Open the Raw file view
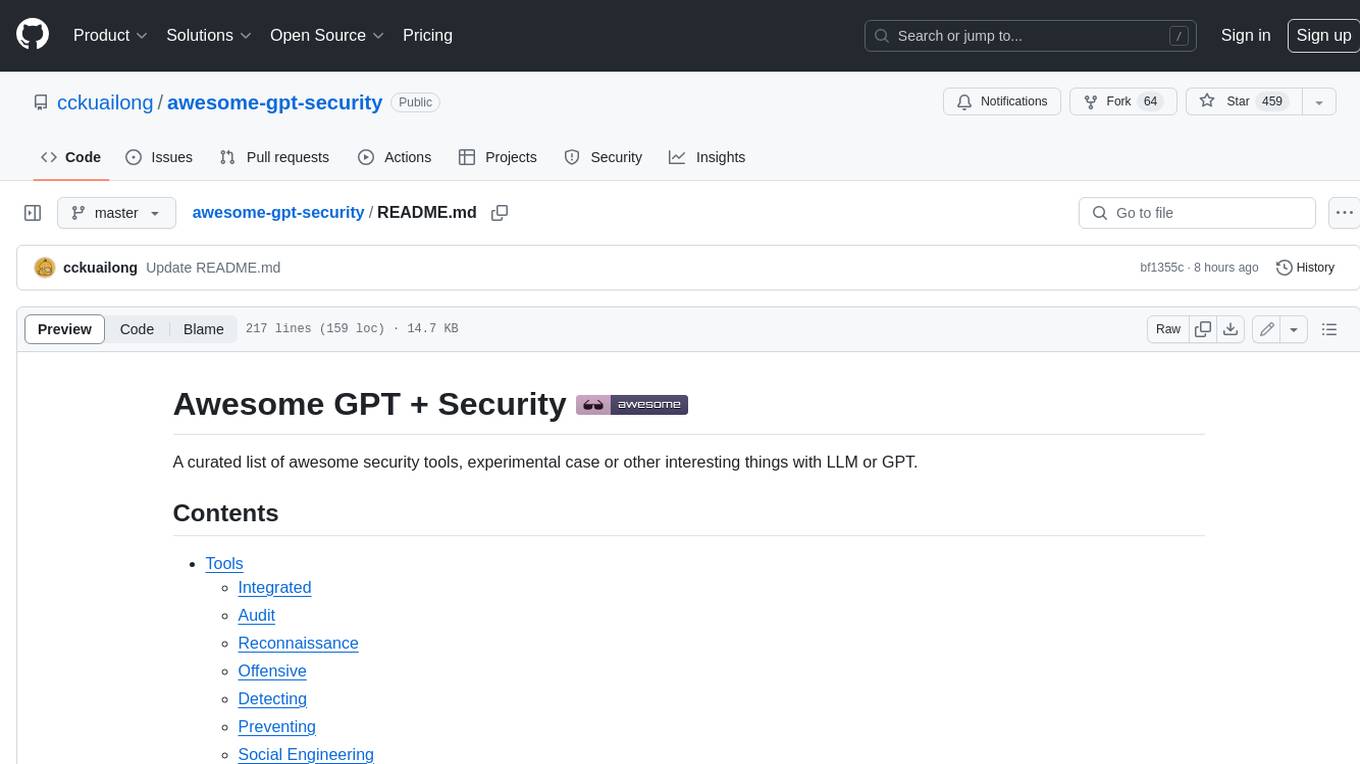Screen dimensions: 1360x764 coord(1168,329)
